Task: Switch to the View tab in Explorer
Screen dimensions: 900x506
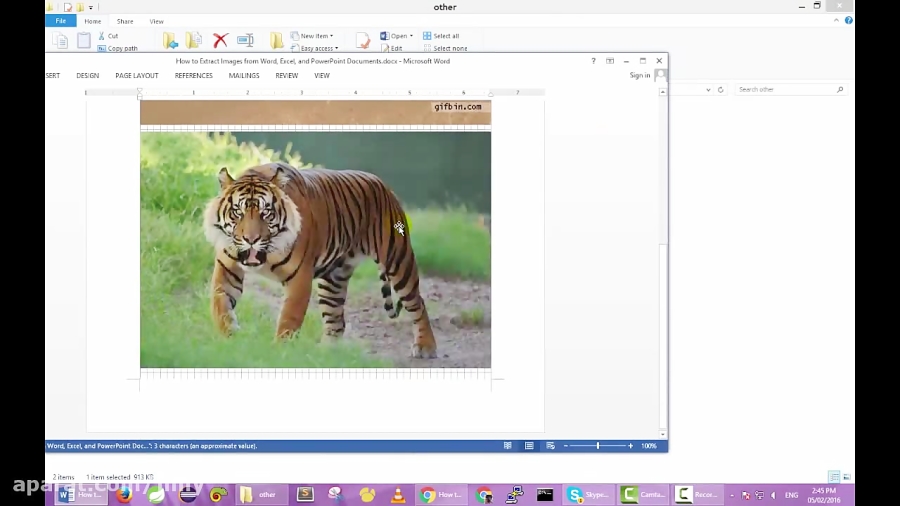Action: point(157,21)
